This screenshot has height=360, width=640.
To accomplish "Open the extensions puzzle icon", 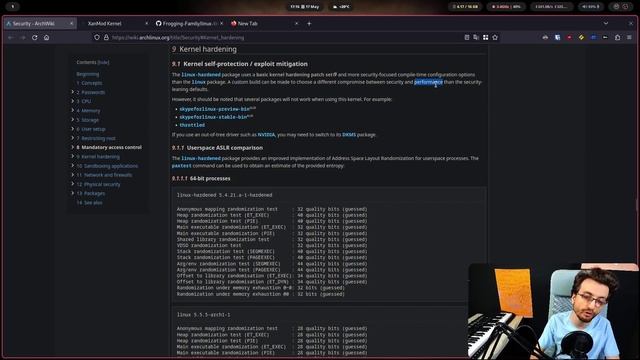I will (618, 38).
